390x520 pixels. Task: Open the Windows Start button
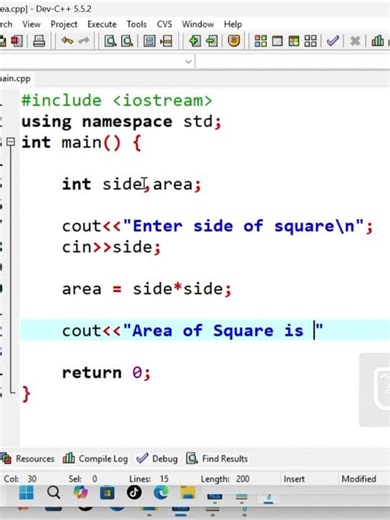point(26,493)
